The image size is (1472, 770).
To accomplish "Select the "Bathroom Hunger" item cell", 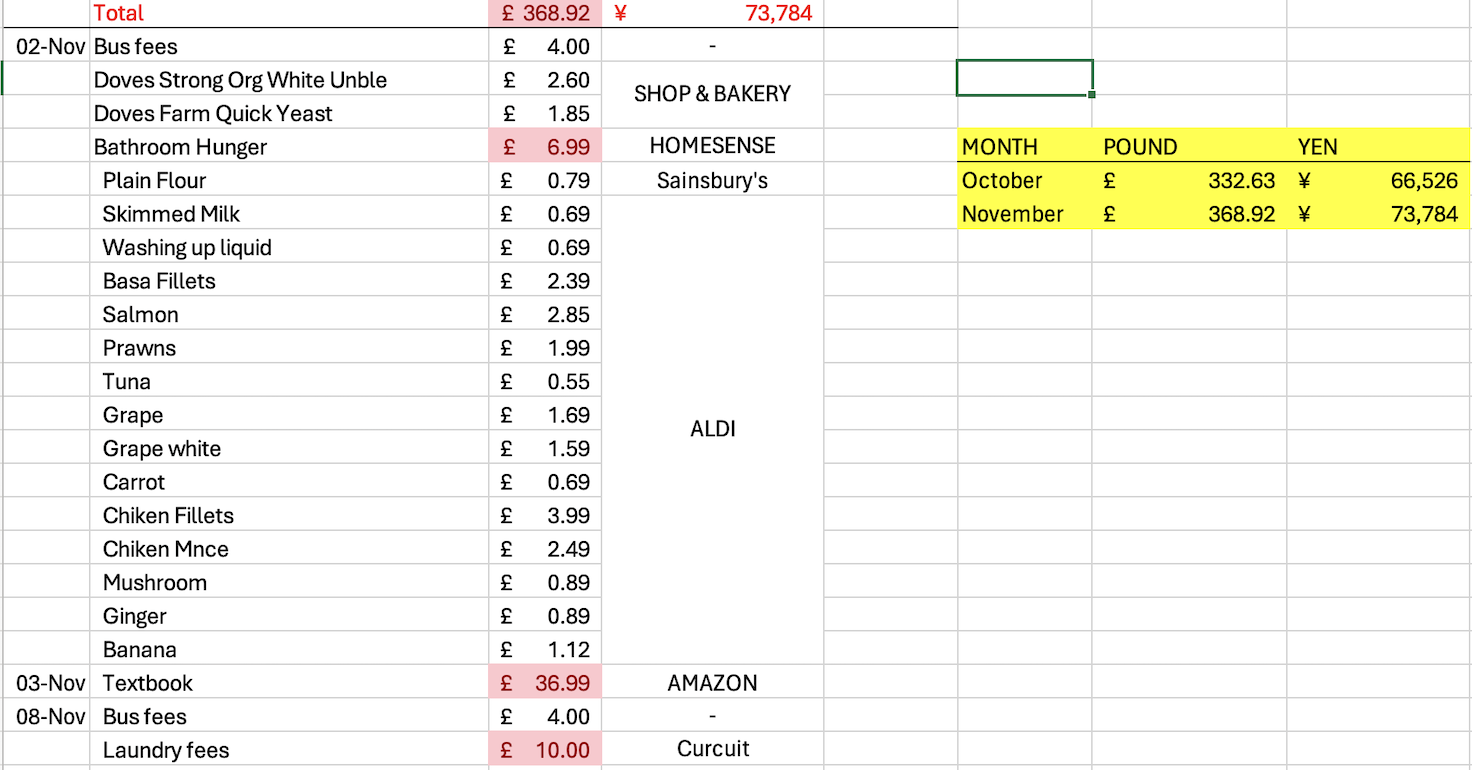I will [180, 147].
